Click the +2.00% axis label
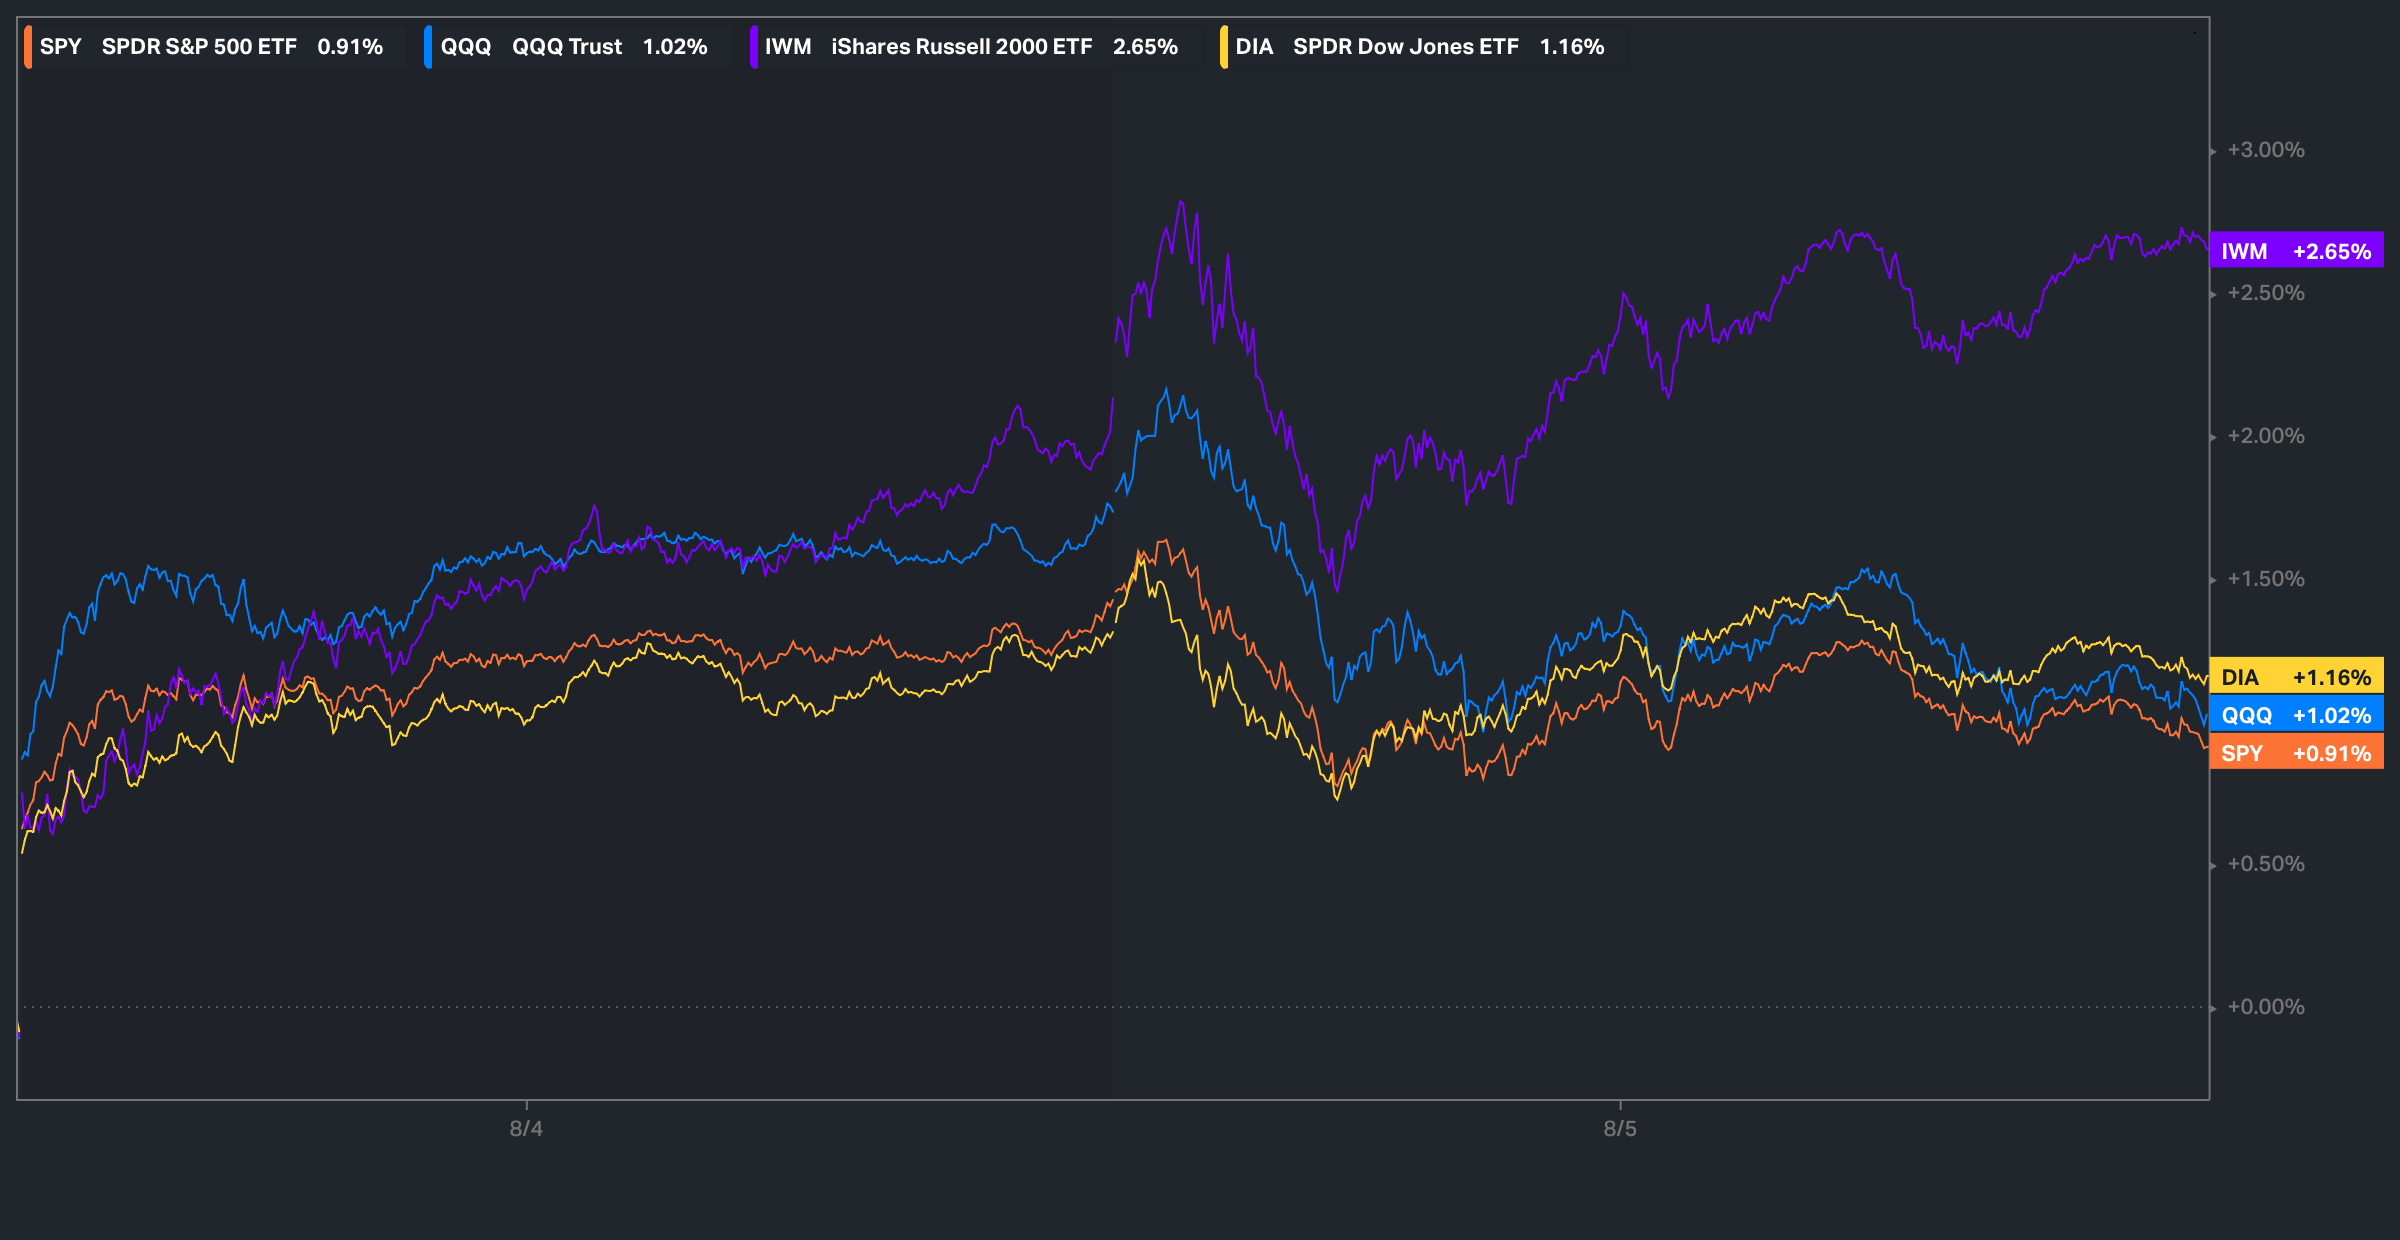 pyautogui.click(x=2266, y=436)
